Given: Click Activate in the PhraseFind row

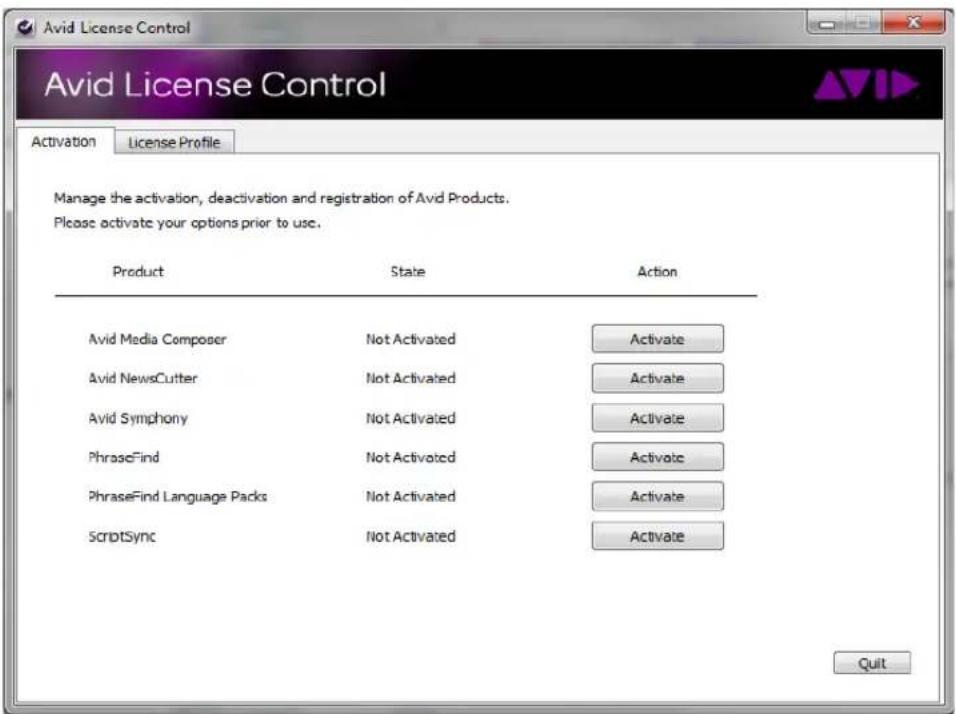Looking at the screenshot, I should (x=657, y=457).
